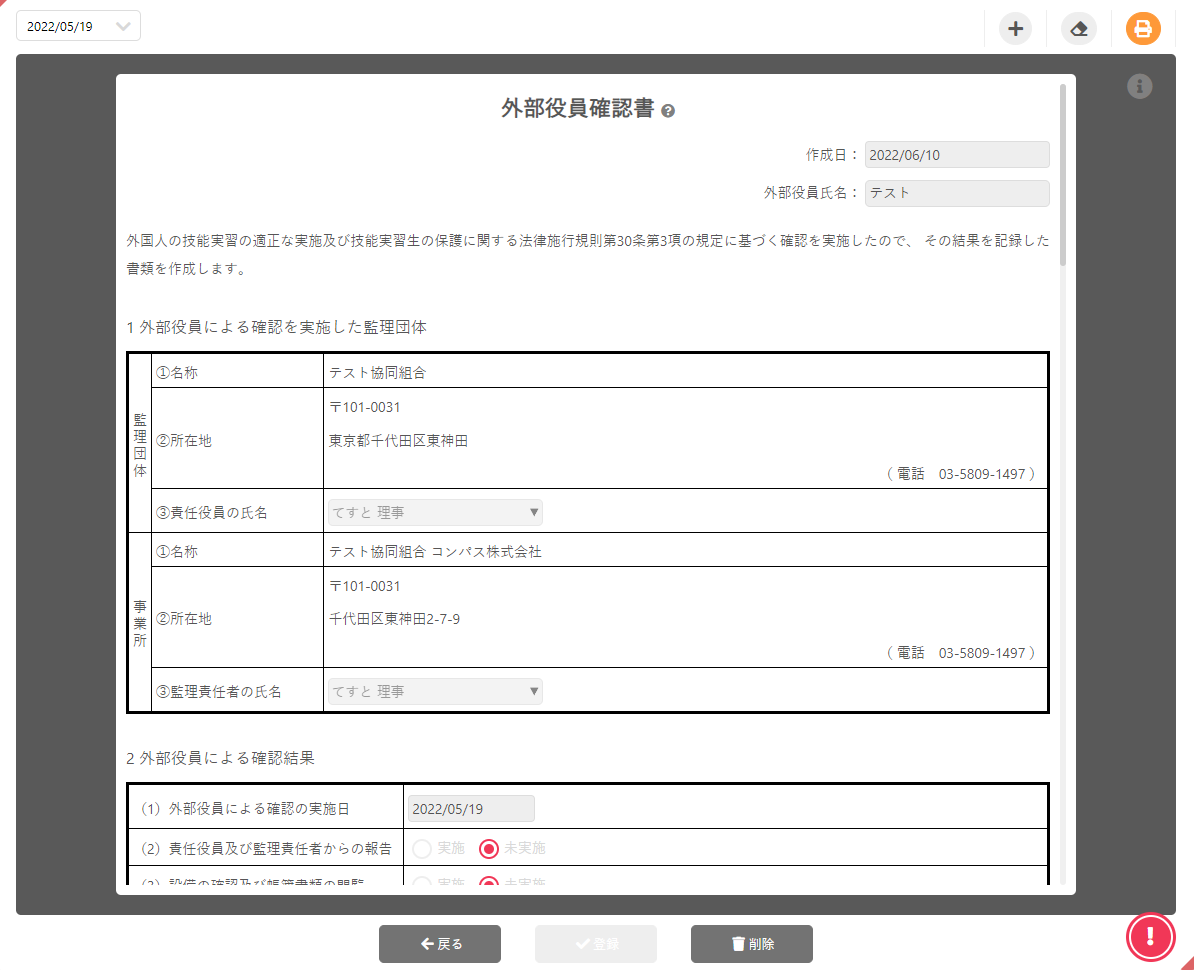This screenshot has height=970, width=1194.
Task: Select 未実施 for 責任役員 report row
Action: pyautogui.click(x=489, y=848)
